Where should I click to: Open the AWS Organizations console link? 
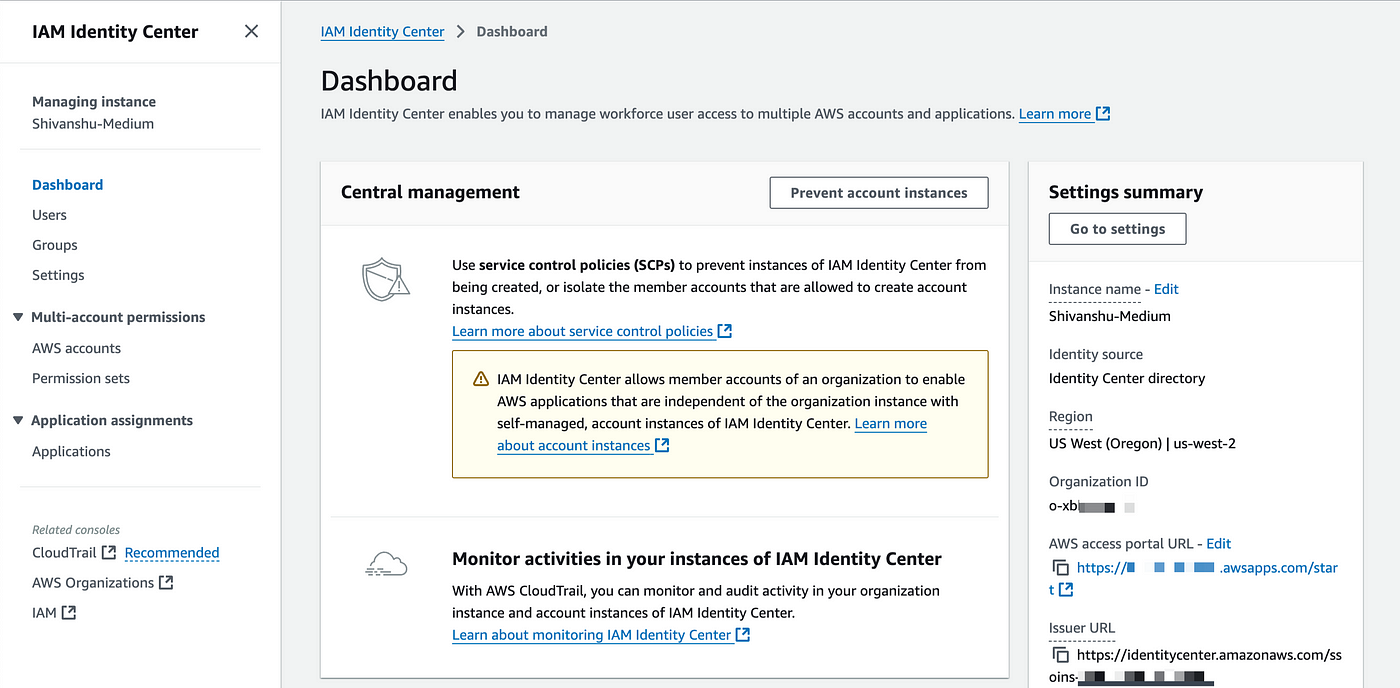93,582
